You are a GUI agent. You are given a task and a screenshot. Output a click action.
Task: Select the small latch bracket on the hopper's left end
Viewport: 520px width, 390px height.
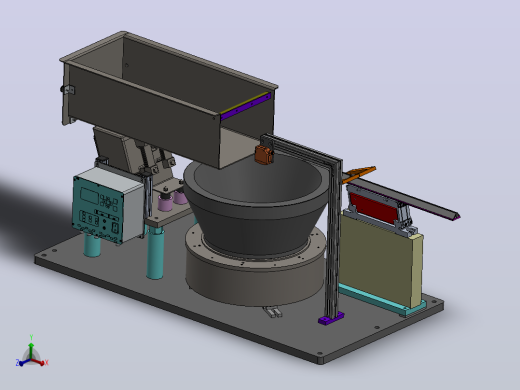click(x=67, y=89)
